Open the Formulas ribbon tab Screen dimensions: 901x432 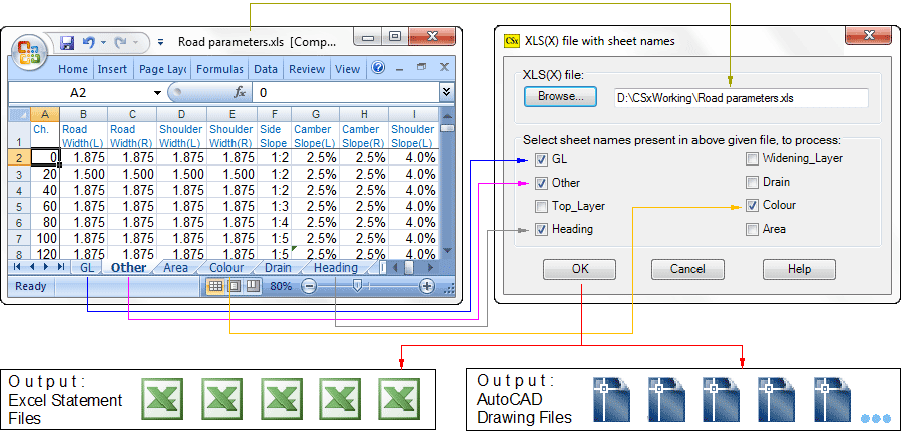220,69
